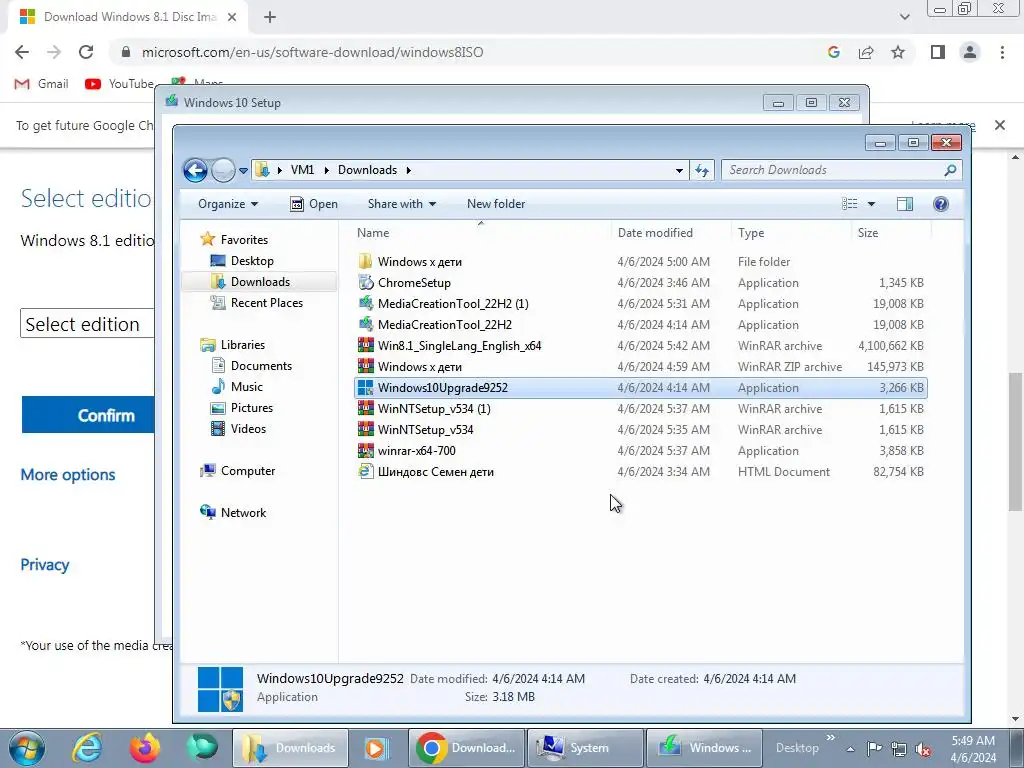Open Chrome three-dot menu
This screenshot has height=768, width=1024.
point(1002,52)
